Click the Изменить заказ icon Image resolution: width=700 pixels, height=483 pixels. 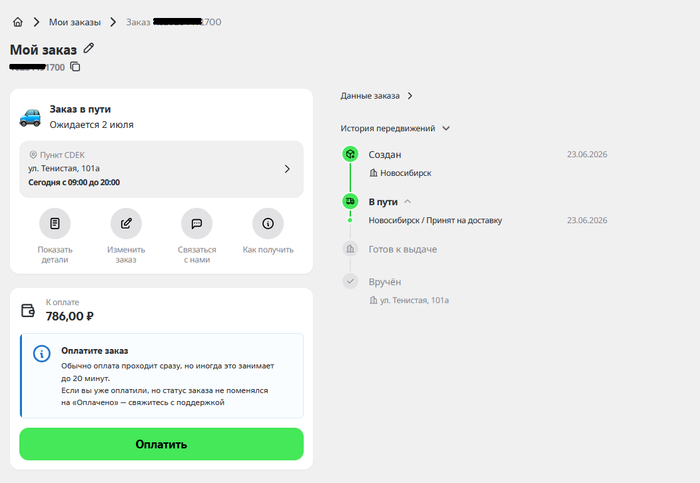(x=126, y=224)
